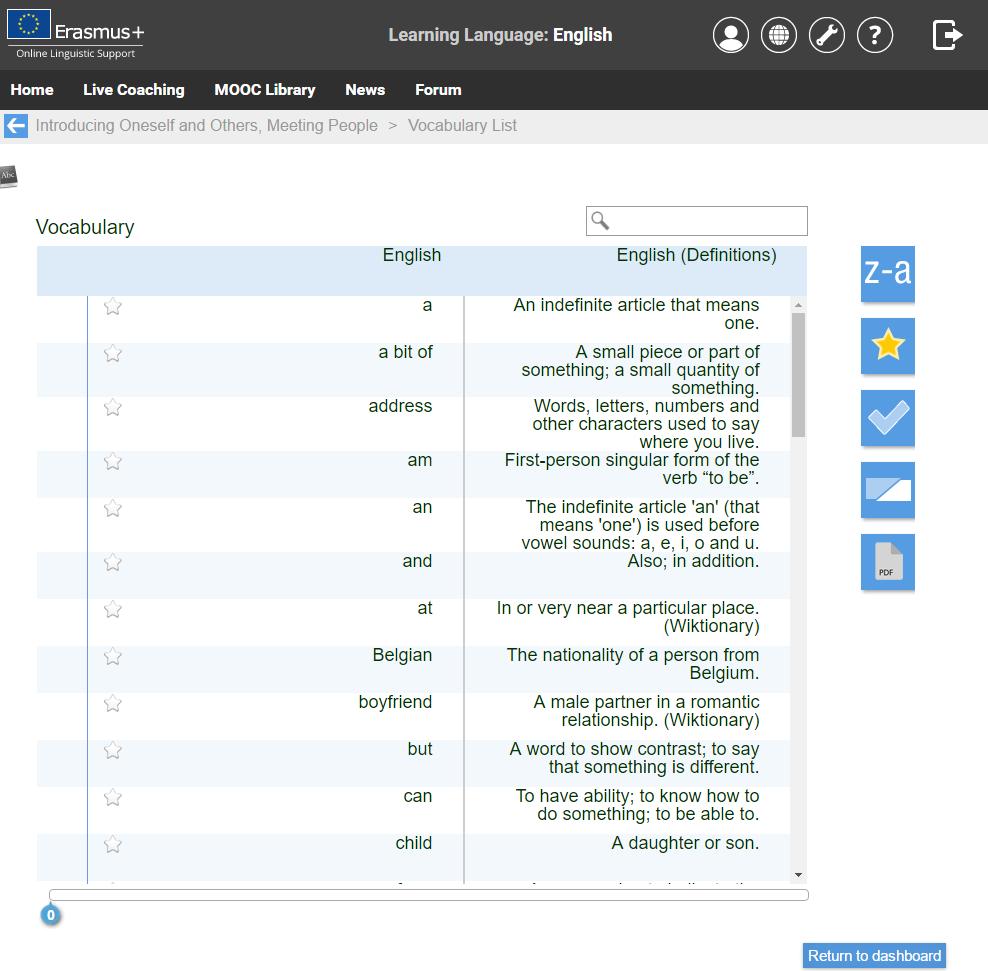Image resolution: width=988 pixels, height=971 pixels.
Task: Sort vocabulary with the z-a button
Action: pyautogui.click(x=887, y=273)
